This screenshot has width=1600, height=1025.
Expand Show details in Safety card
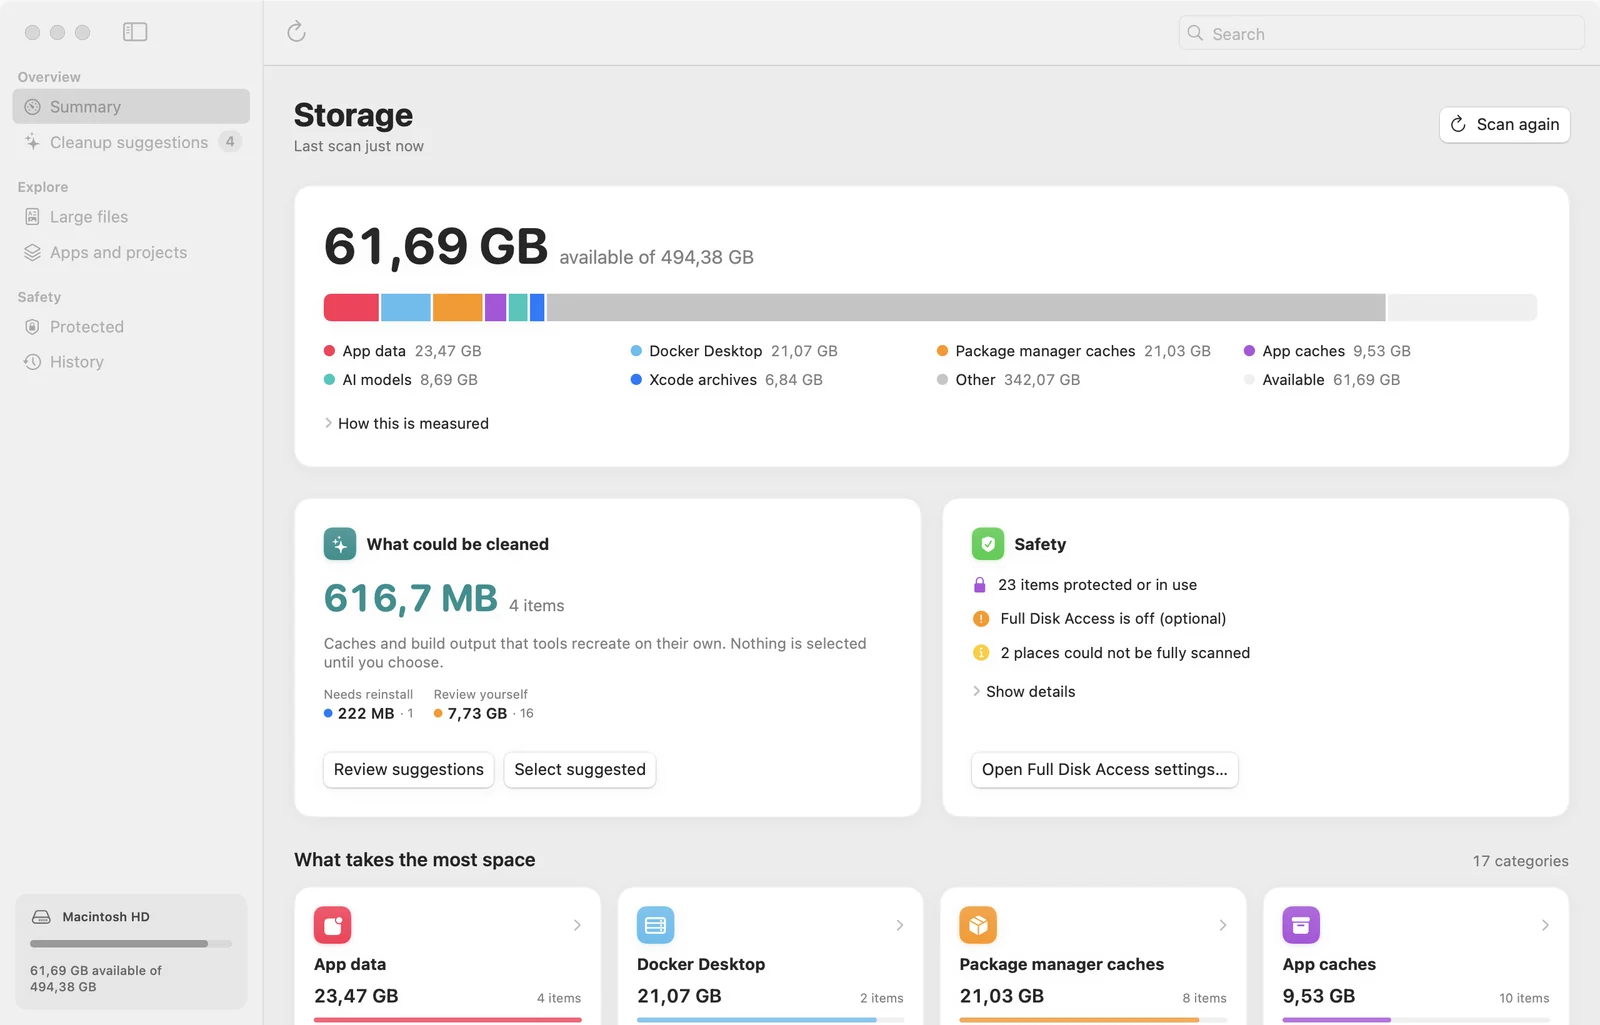(1025, 692)
